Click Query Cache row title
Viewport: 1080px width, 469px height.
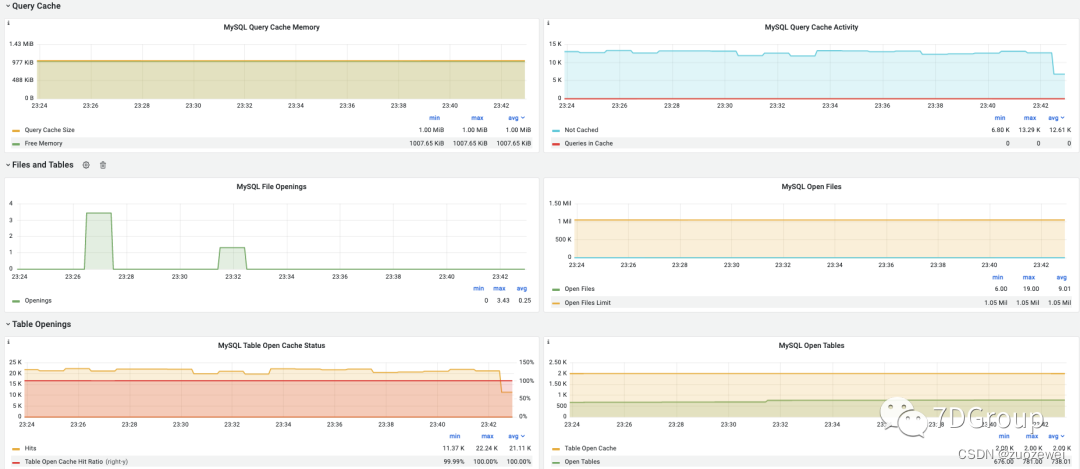tap(36, 6)
